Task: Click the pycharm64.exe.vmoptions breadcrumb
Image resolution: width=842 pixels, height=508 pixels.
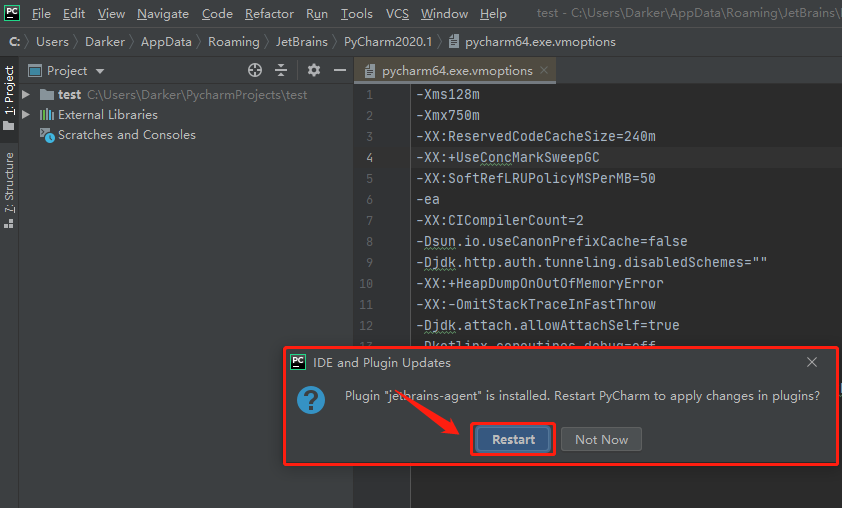Action: [532, 42]
